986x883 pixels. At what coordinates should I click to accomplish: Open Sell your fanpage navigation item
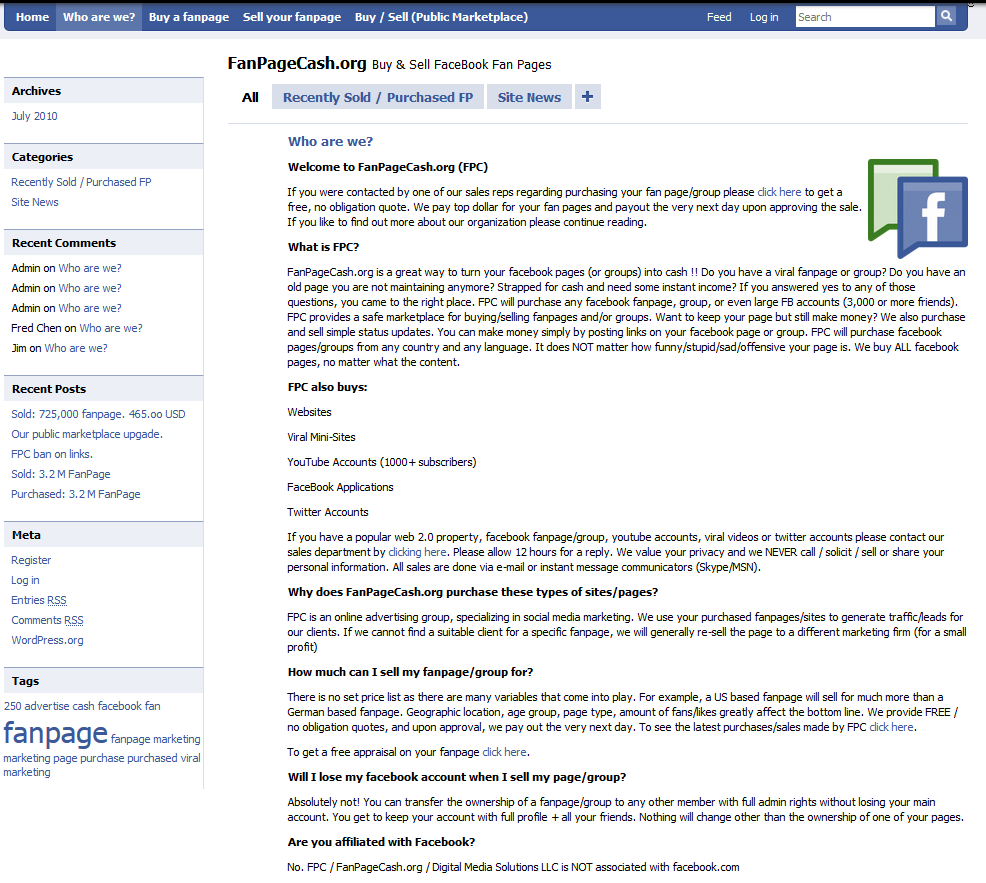click(292, 17)
